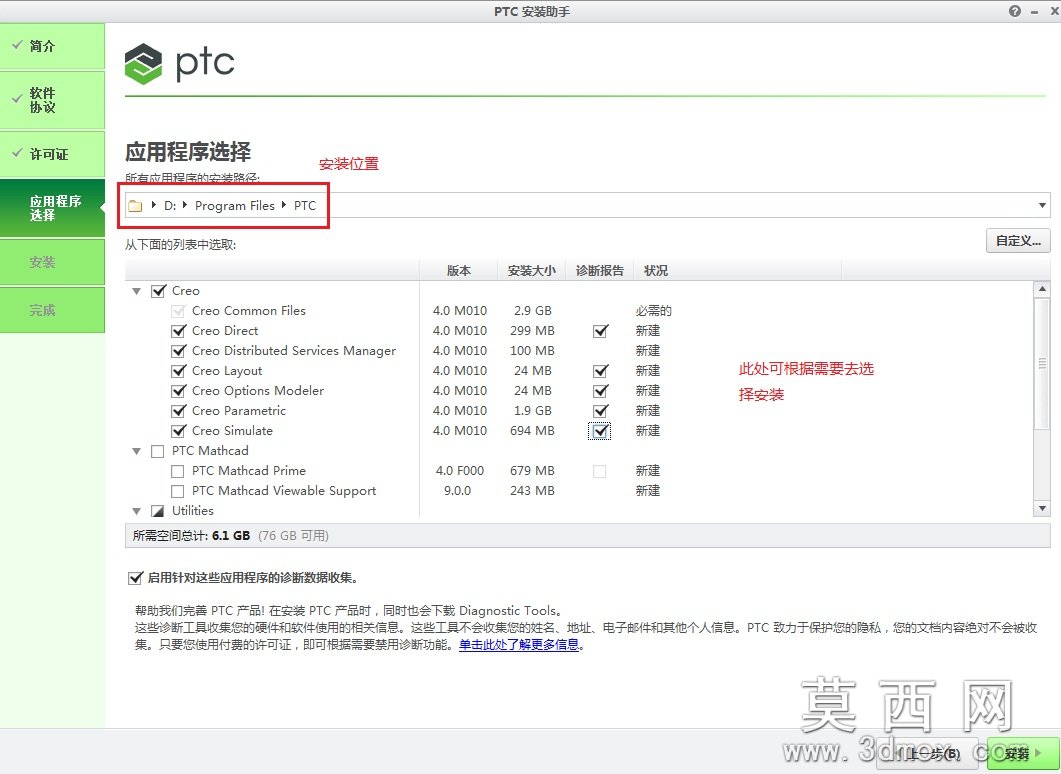Image resolution: width=1061 pixels, height=774 pixels.
Task: Toggle diagnostic report for Creo Simulate
Action: 600,431
